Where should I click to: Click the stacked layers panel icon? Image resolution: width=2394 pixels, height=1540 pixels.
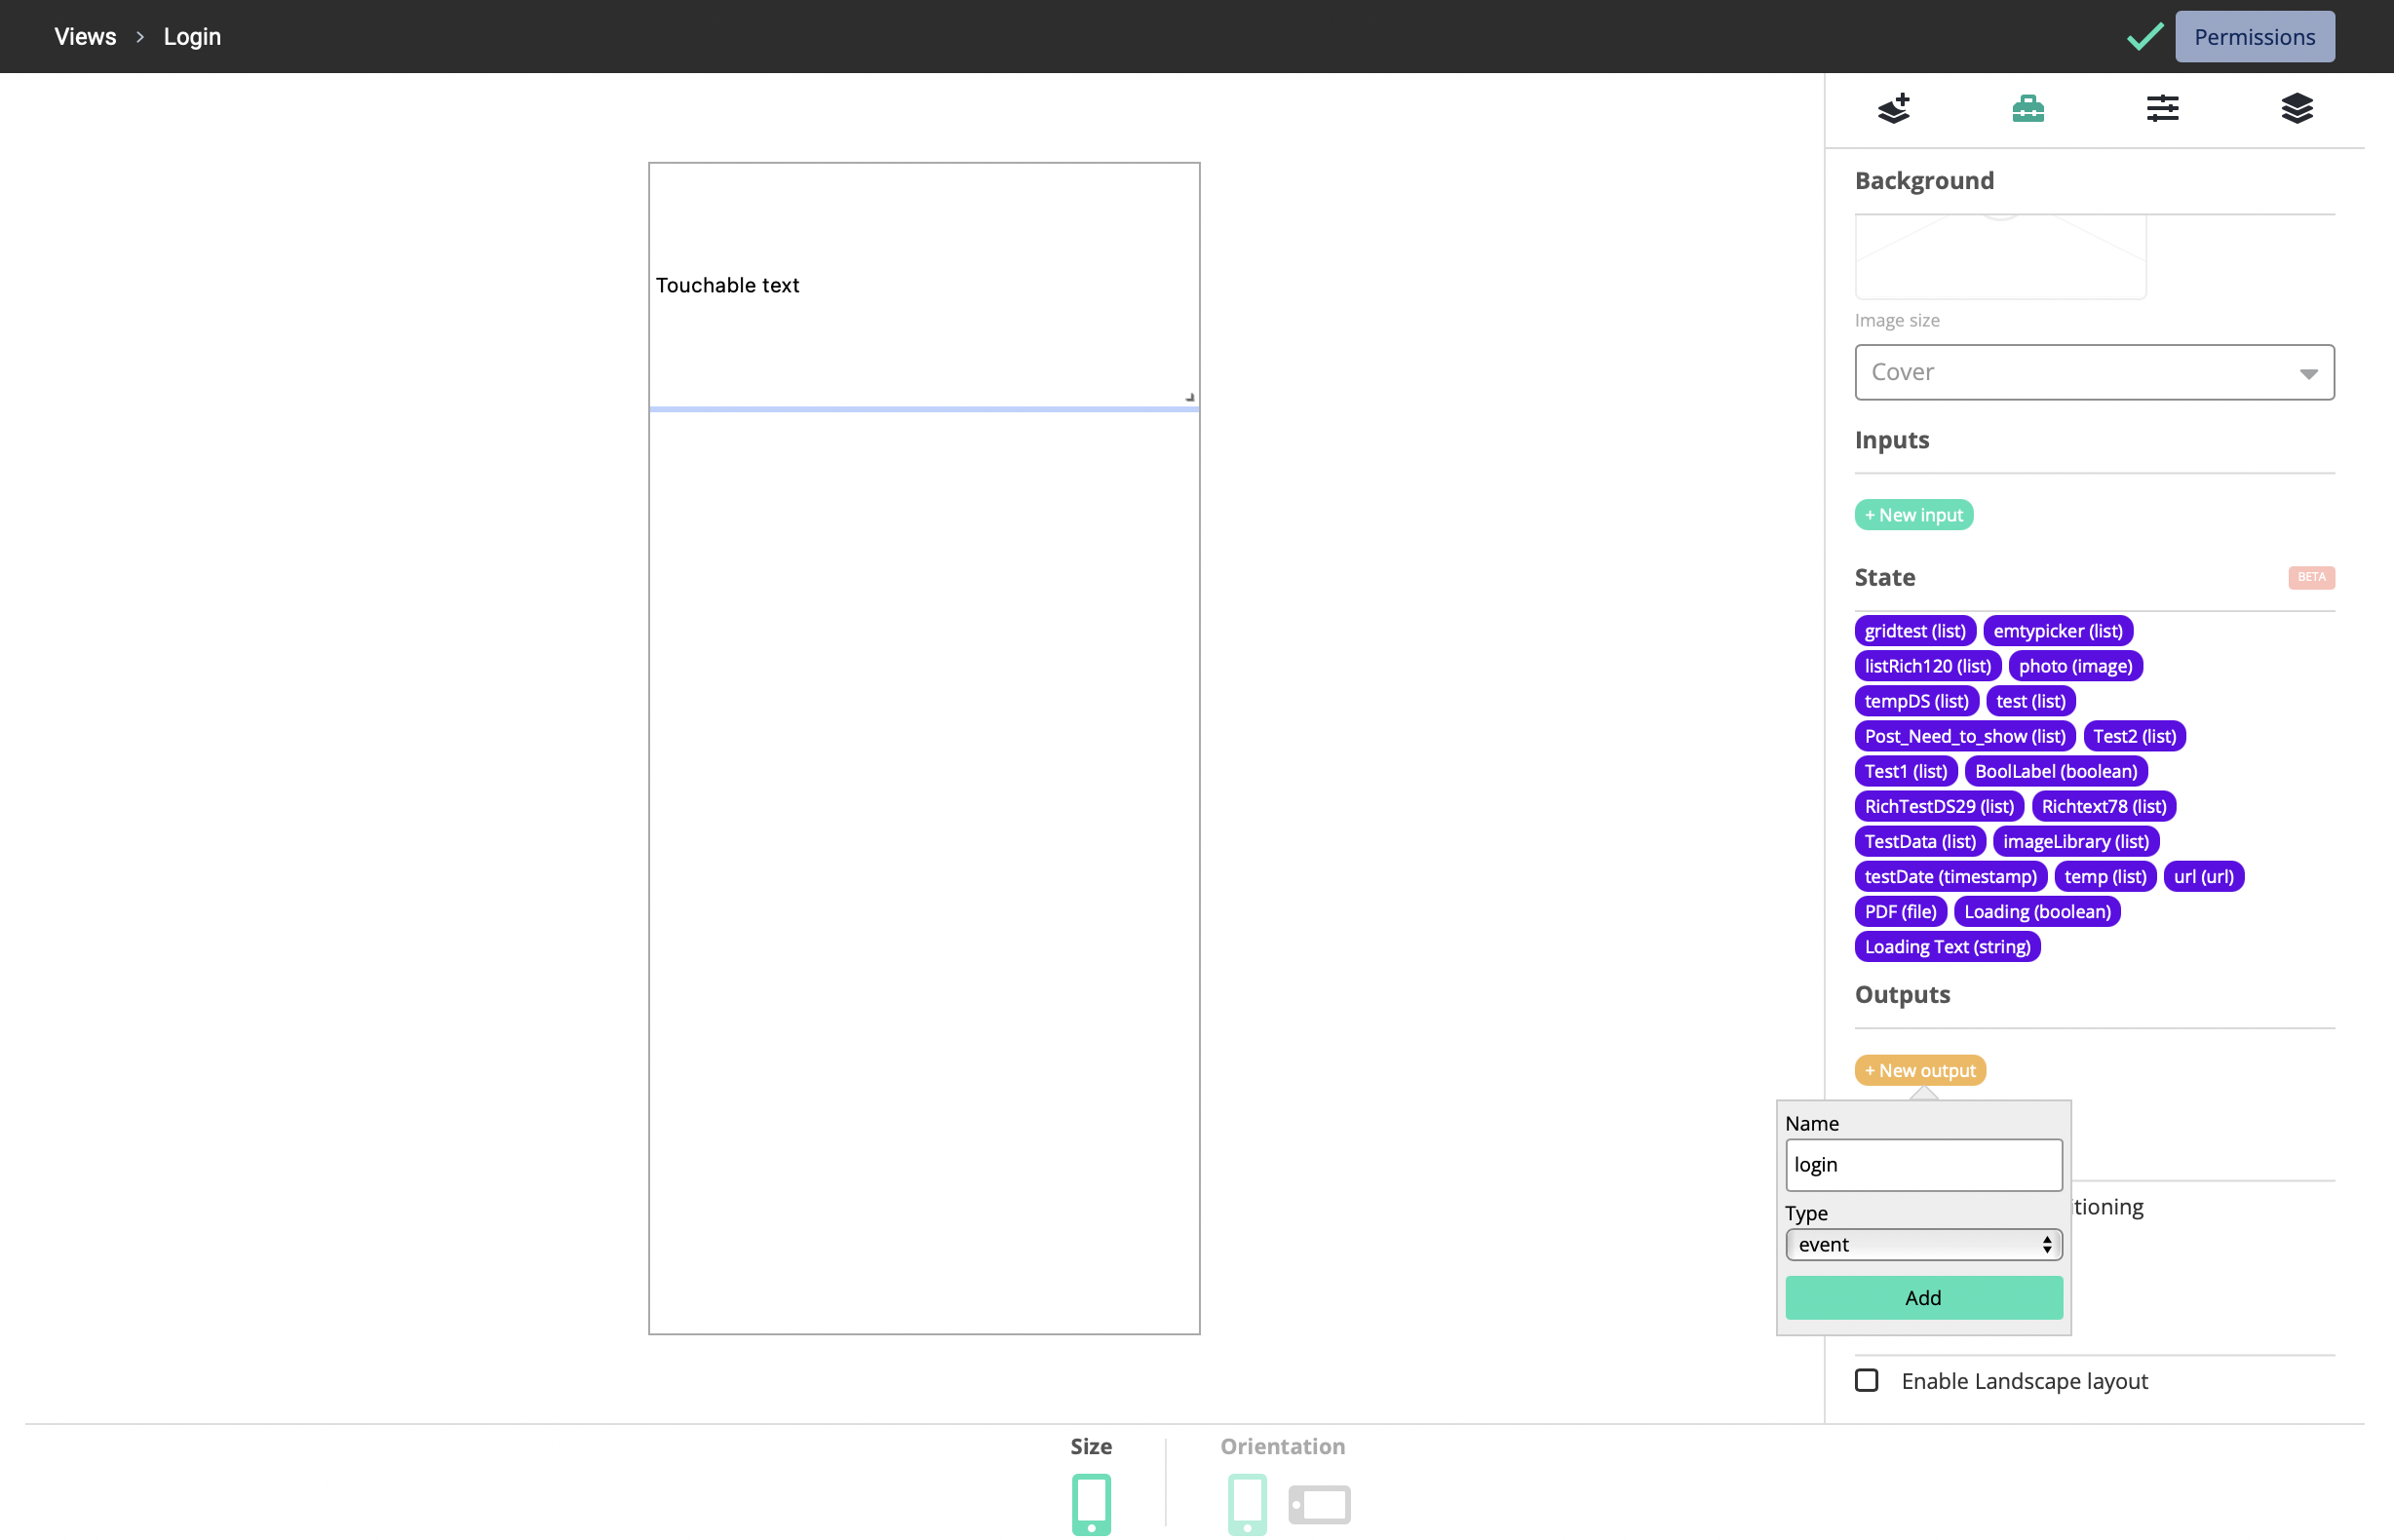point(2297,108)
